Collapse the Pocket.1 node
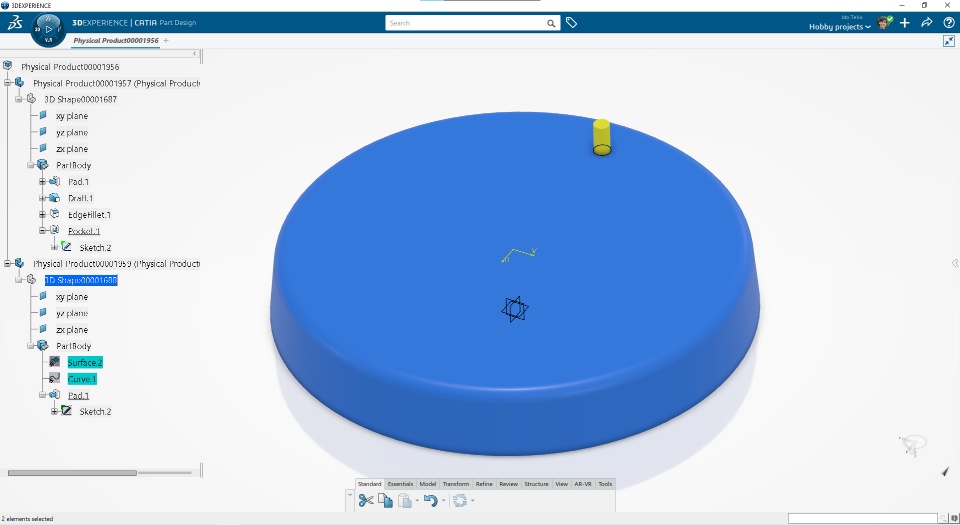The width and height of the screenshot is (960, 525). coord(42,231)
